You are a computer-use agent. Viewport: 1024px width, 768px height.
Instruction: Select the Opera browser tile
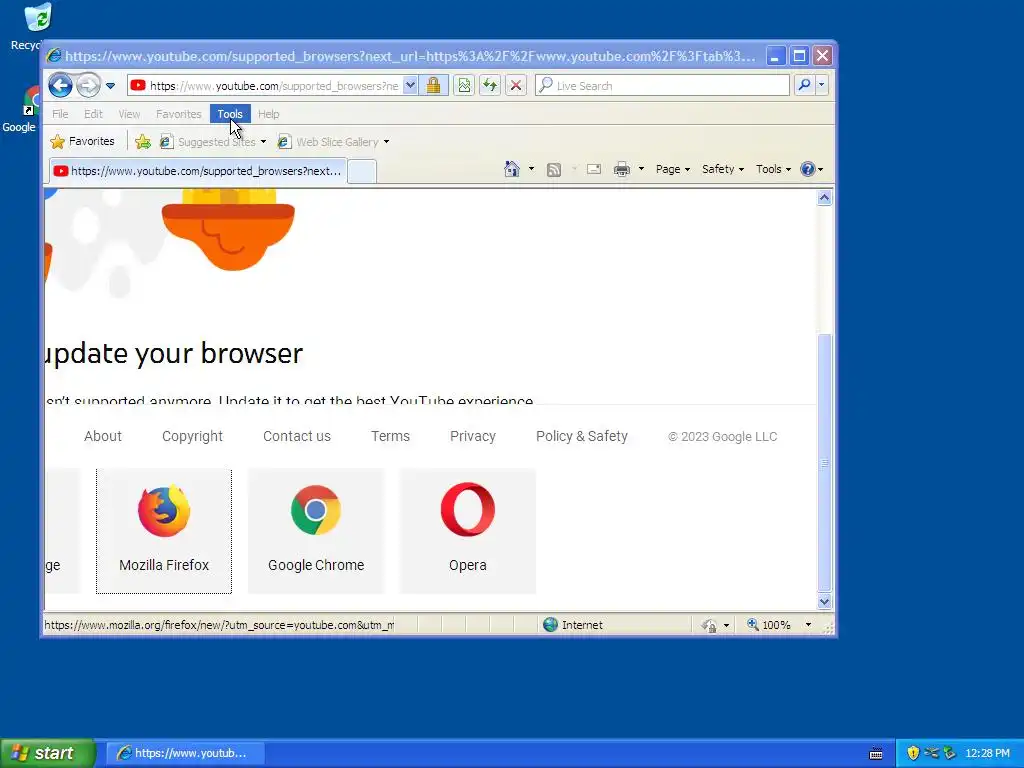click(468, 531)
